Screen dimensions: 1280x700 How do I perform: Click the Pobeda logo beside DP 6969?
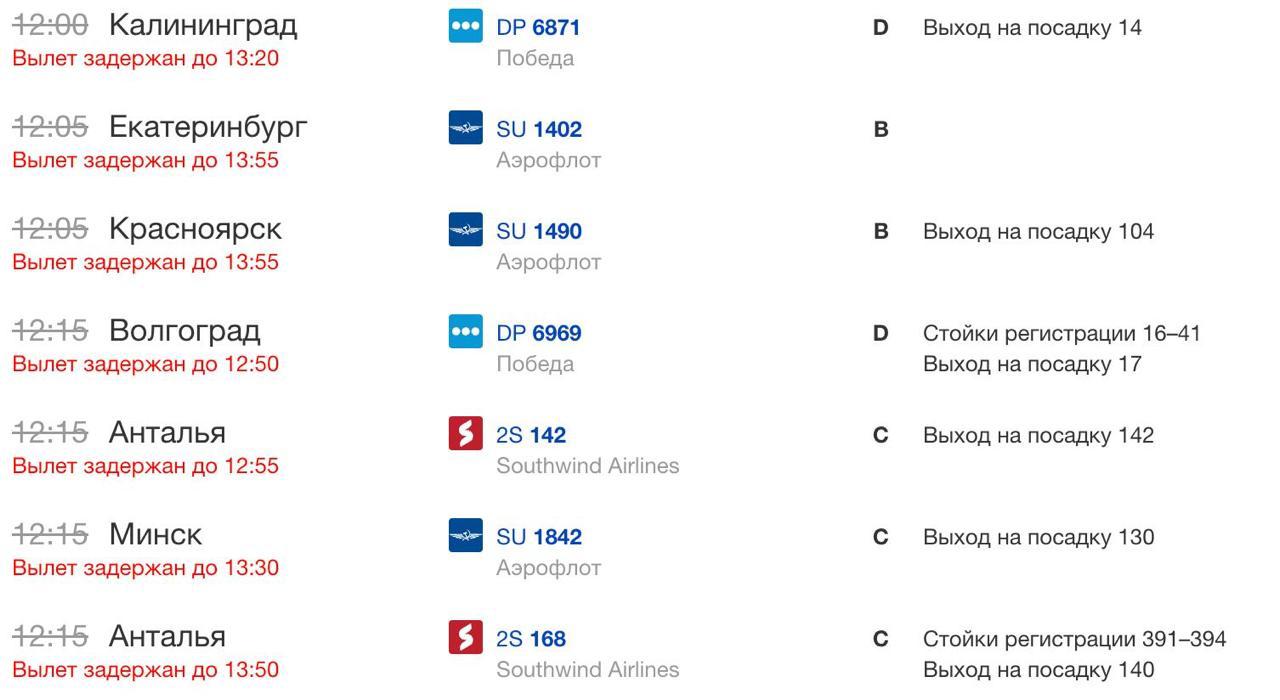coord(466,332)
